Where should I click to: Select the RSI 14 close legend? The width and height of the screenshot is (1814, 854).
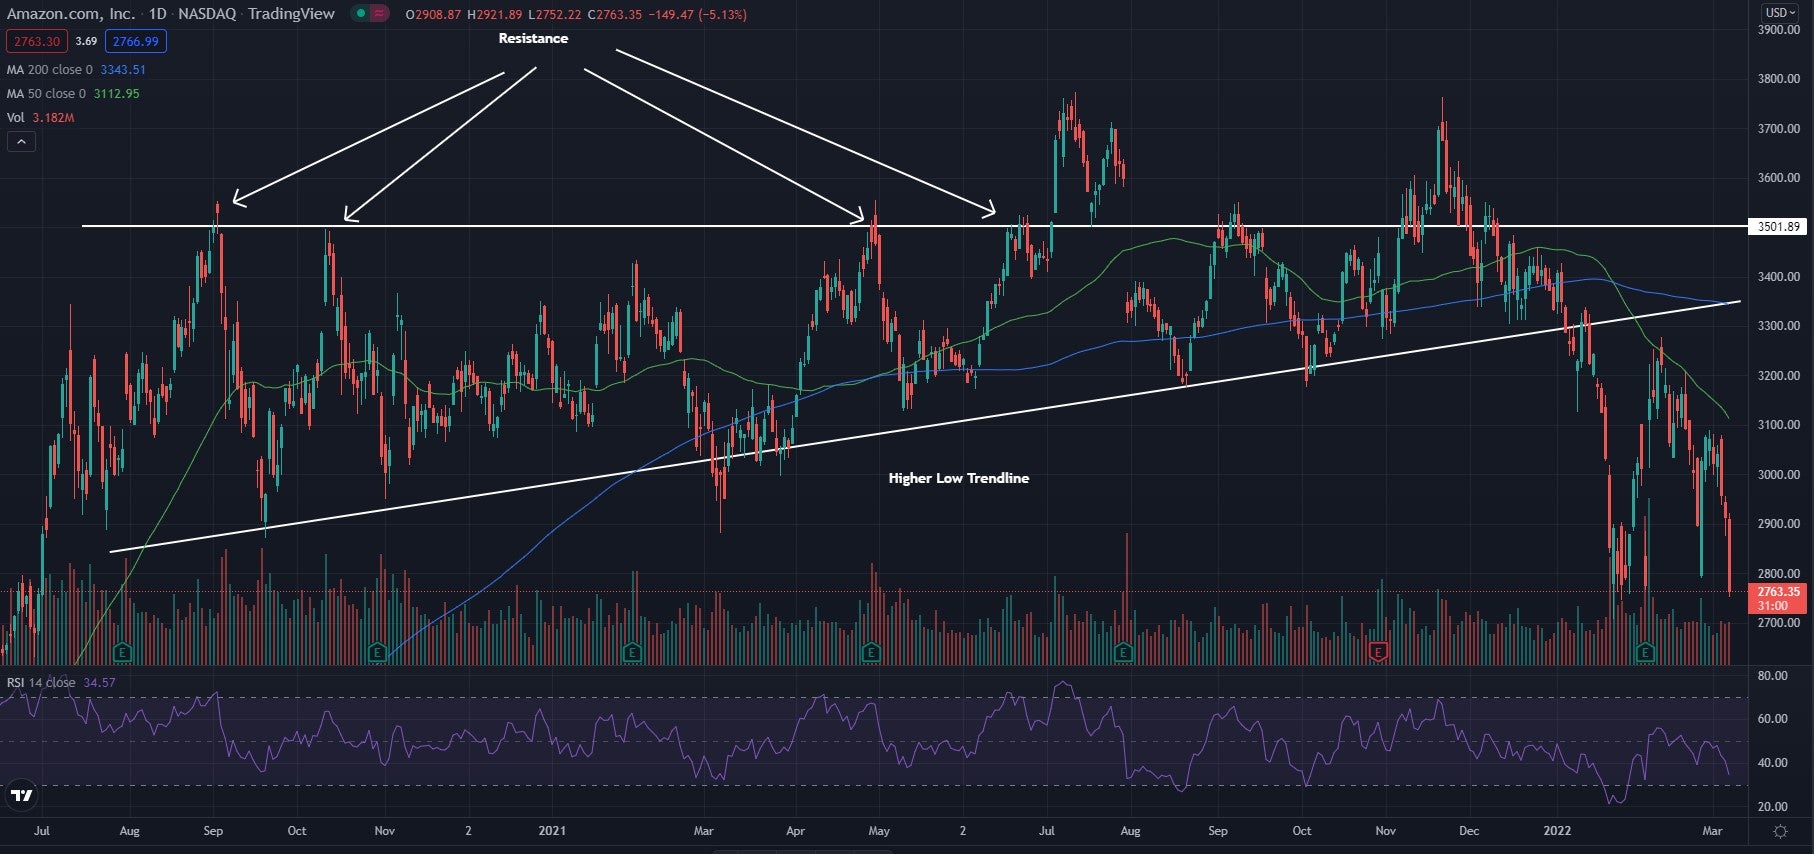point(41,683)
